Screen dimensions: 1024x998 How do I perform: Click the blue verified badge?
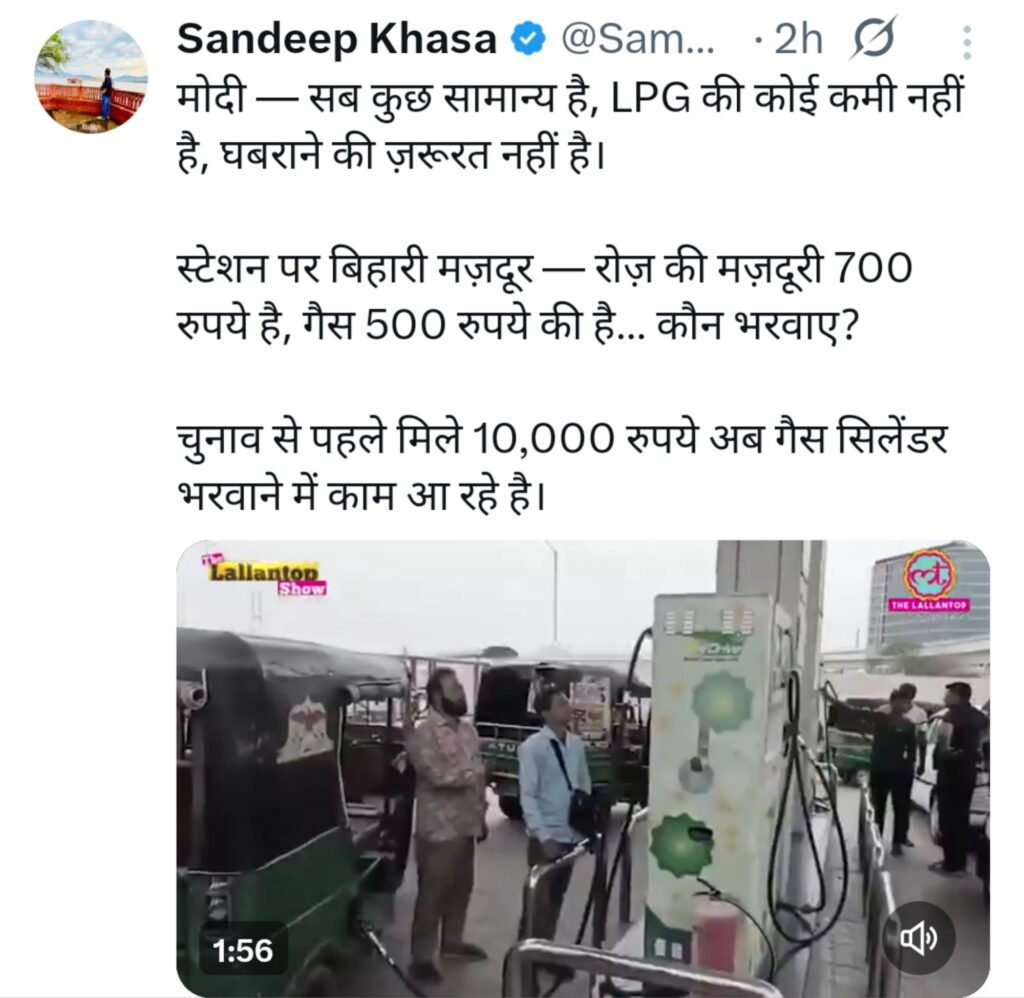tap(527, 40)
